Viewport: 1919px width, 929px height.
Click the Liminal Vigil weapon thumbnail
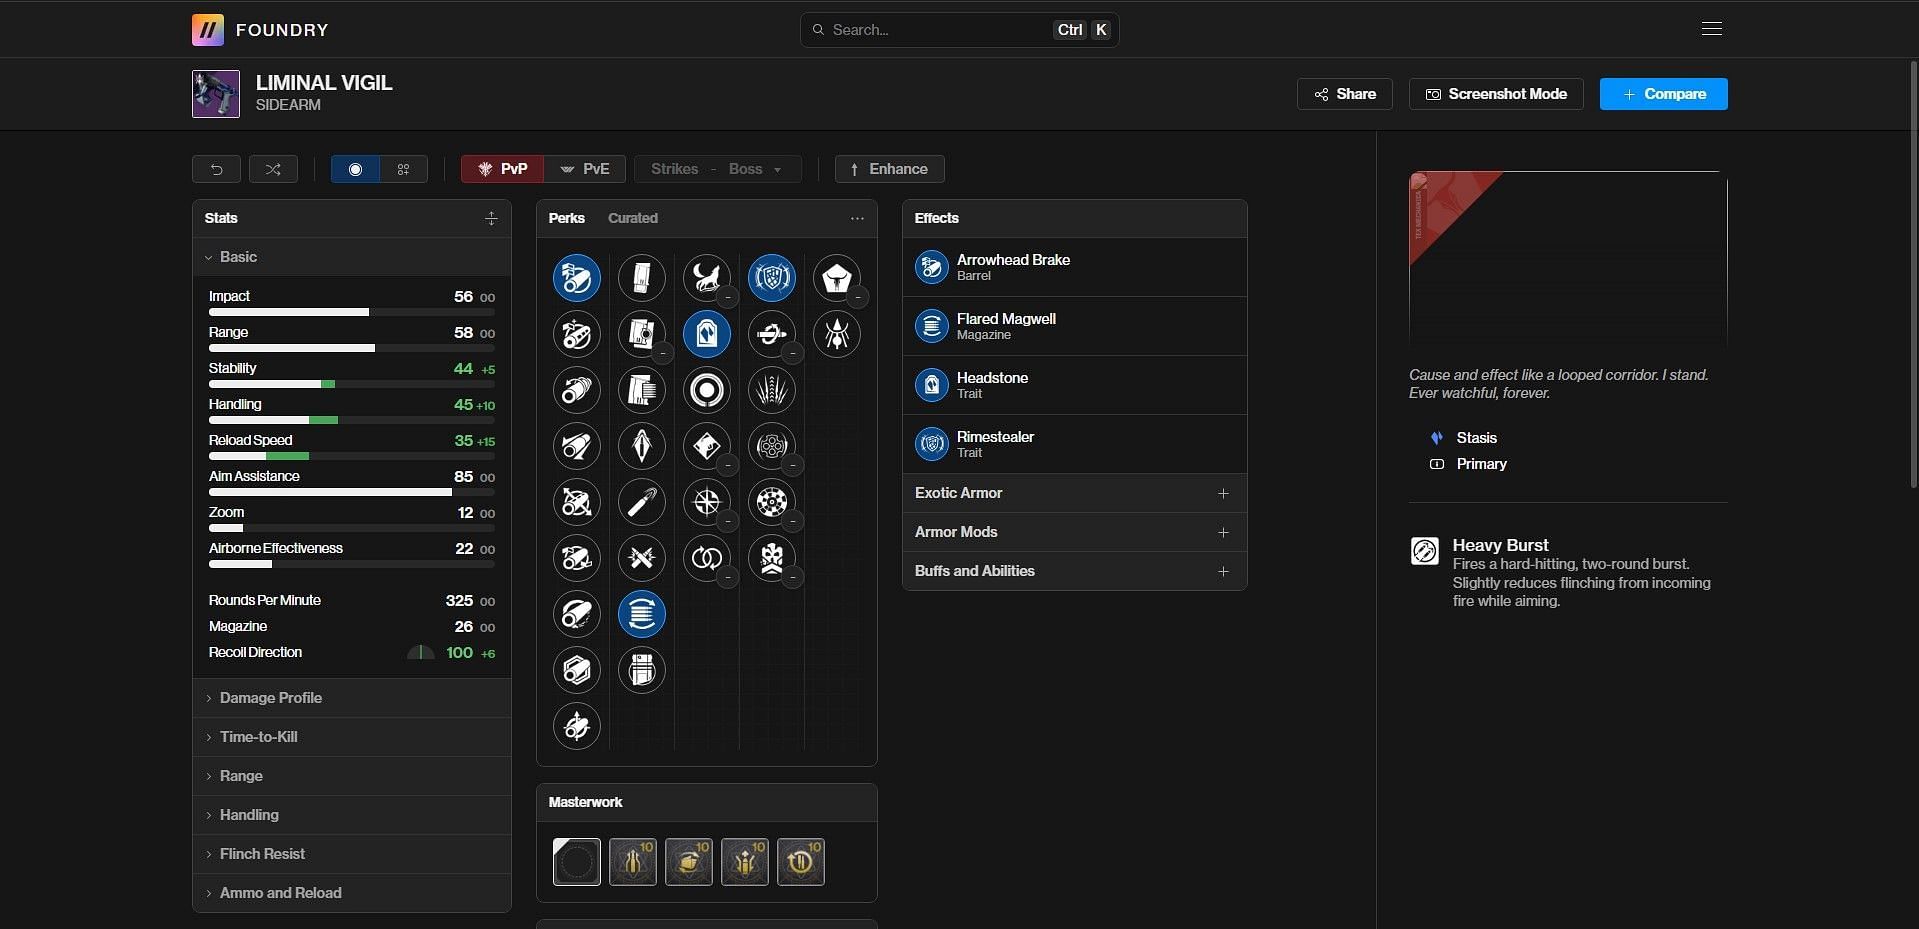coord(216,94)
